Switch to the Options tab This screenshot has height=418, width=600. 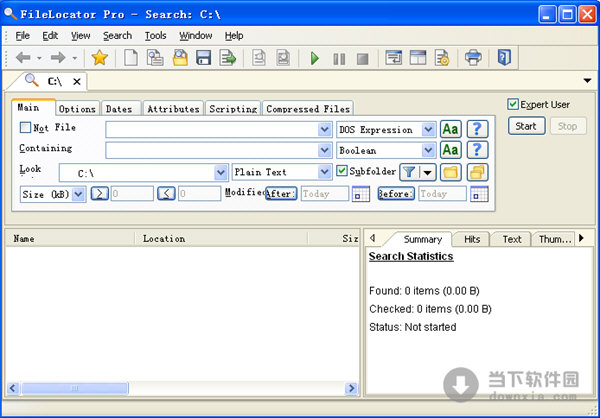click(x=77, y=109)
